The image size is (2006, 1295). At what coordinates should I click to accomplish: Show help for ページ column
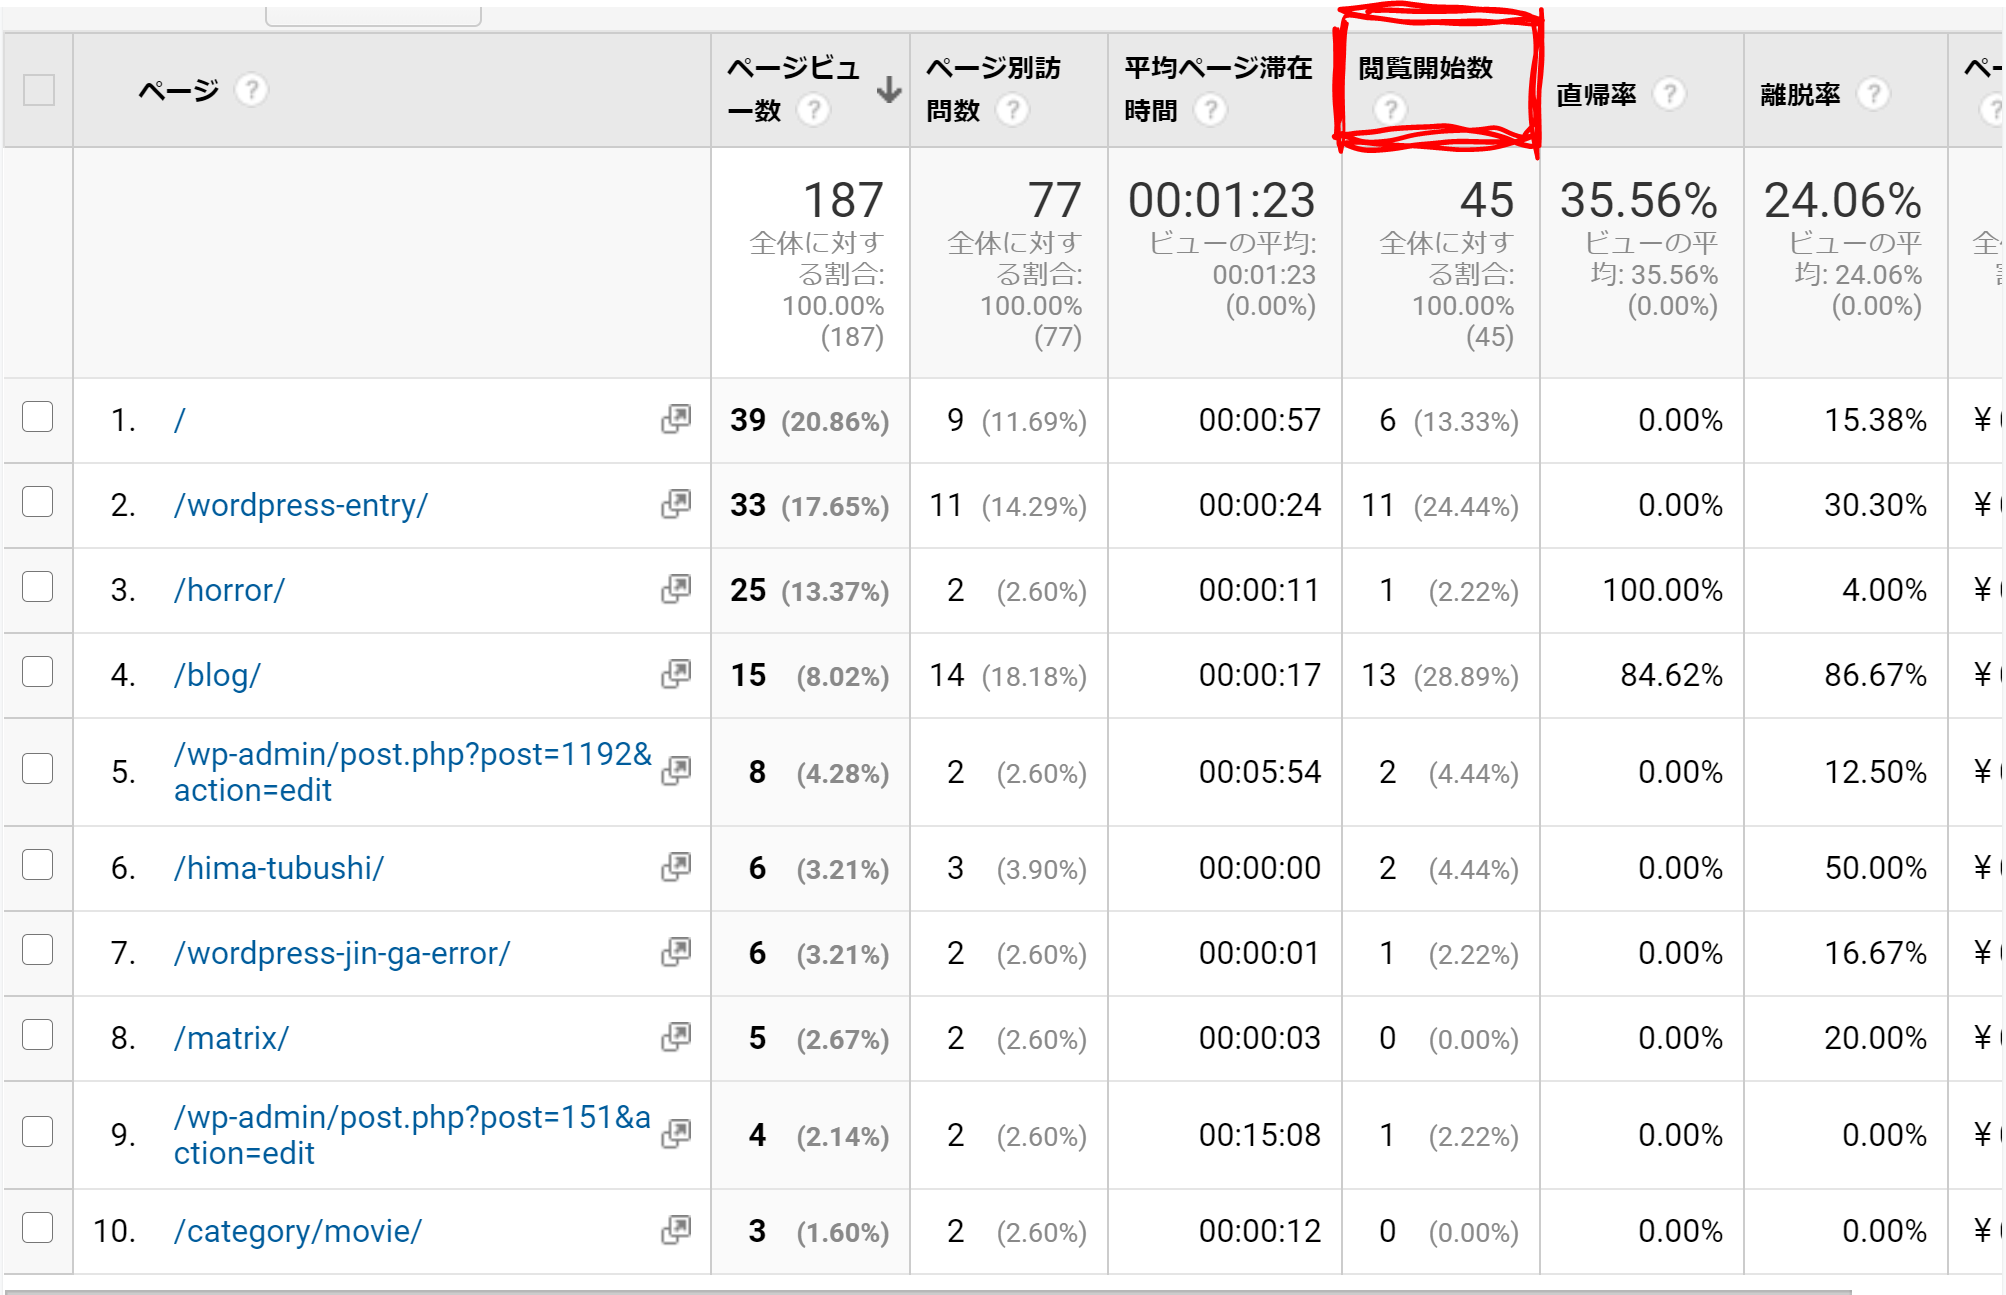click(x=251, y=90)
